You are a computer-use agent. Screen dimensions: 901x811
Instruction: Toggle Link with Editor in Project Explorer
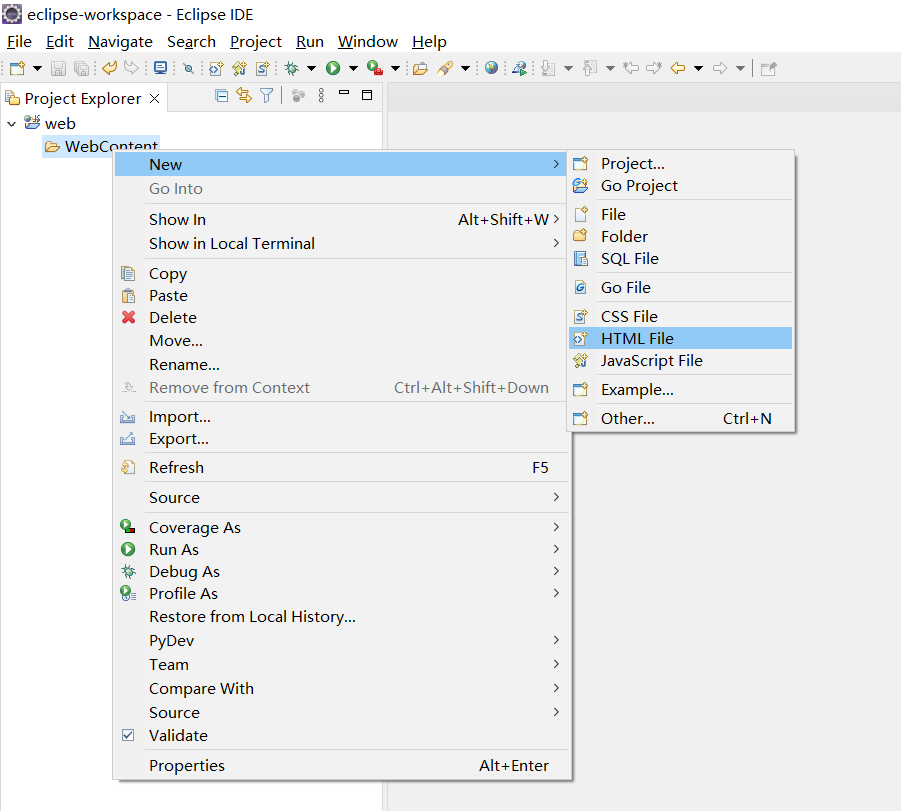[x=244, y=95]
